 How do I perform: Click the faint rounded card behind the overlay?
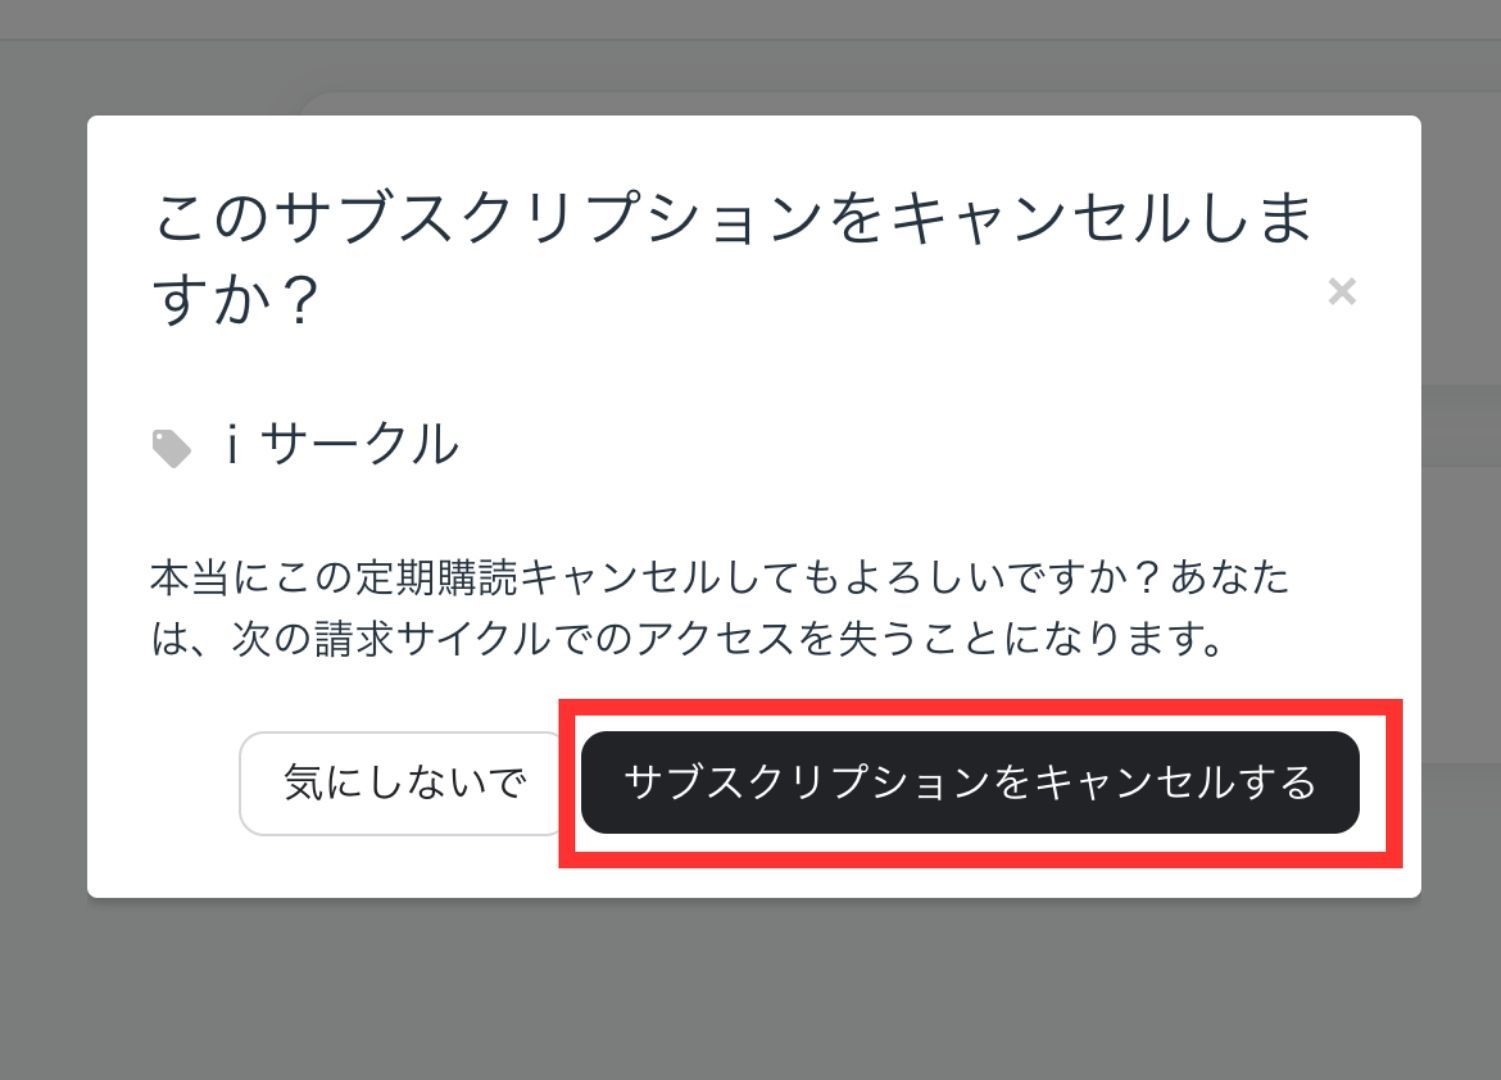coord(860,104)
